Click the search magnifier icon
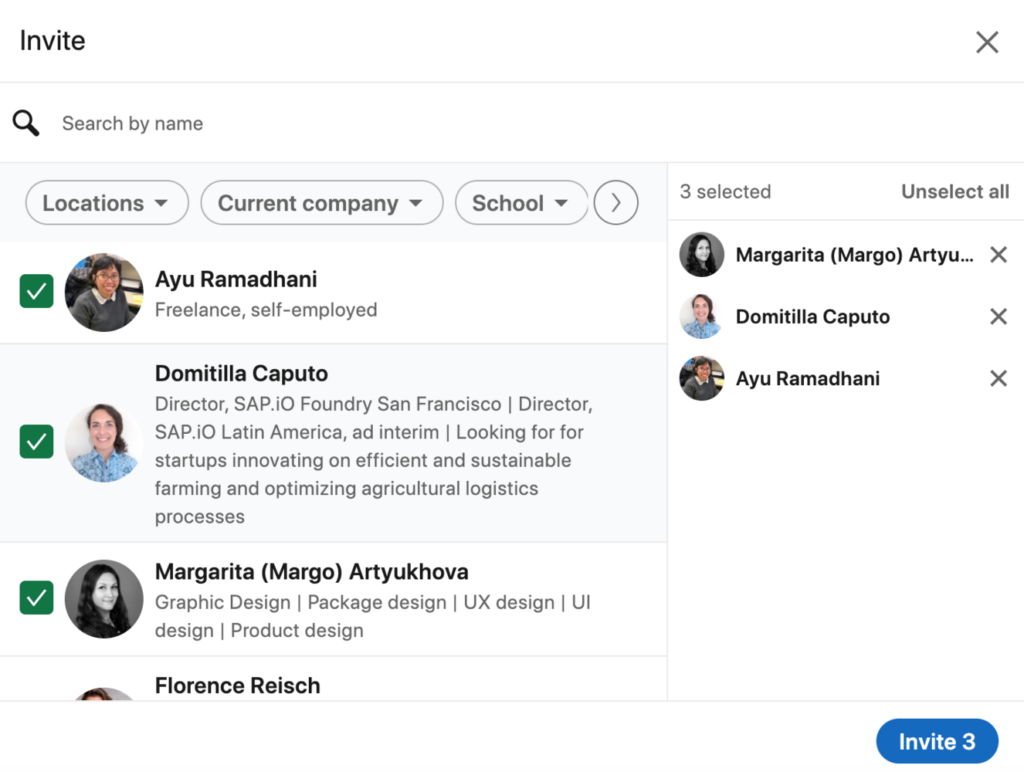The width and height of the screenshot is (1024, 772). click(26, 123)
